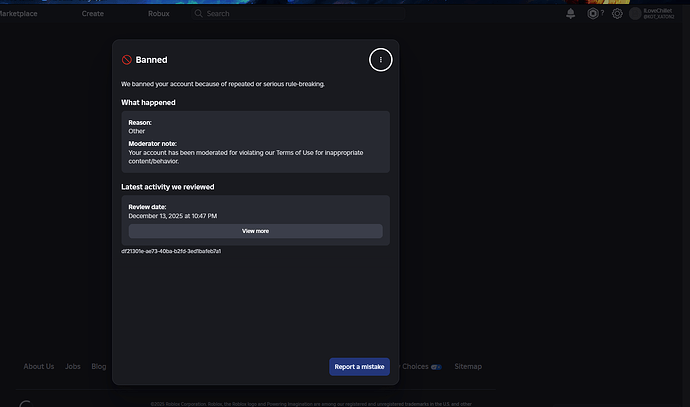Viewport: 690px width, 407px height.
Task: Open the About Us footer link
Action: pyautogui.click(x=39, y=367)
